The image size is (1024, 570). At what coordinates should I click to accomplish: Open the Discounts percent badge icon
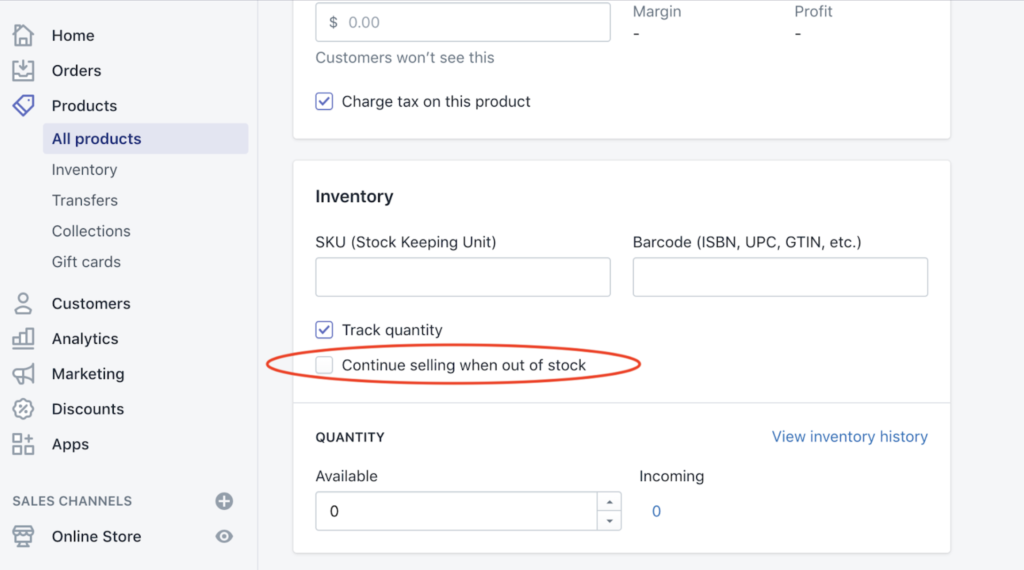coord(23,409)
